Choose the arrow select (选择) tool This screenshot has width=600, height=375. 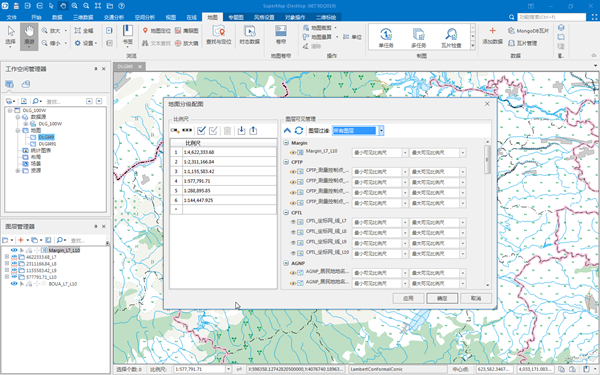(10, 36)
